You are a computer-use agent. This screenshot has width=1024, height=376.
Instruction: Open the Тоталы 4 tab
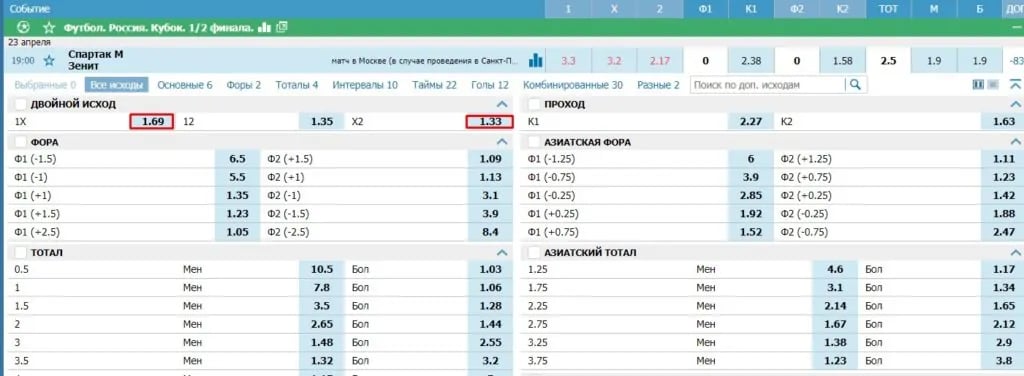(297, 85)
